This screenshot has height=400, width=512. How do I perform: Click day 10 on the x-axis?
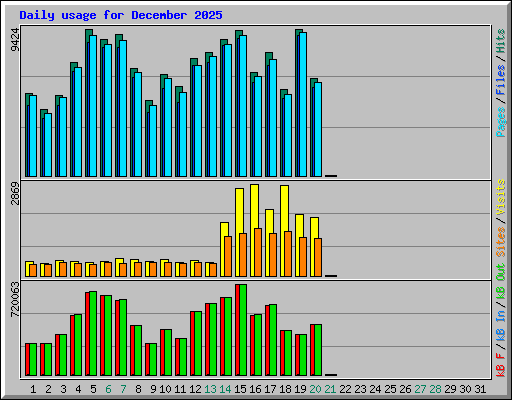(165, 389)
